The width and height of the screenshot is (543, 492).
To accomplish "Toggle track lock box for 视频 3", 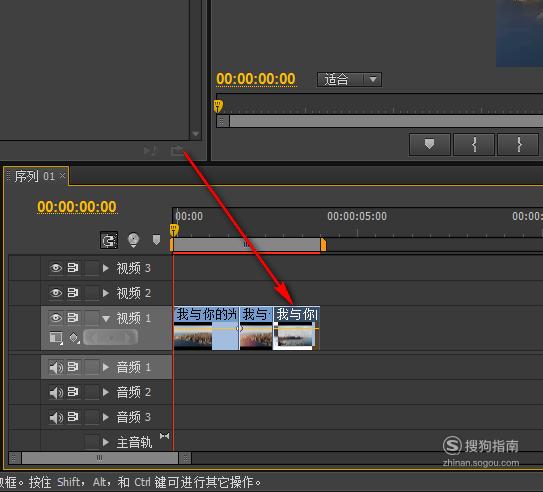I will tap(92, 268).
